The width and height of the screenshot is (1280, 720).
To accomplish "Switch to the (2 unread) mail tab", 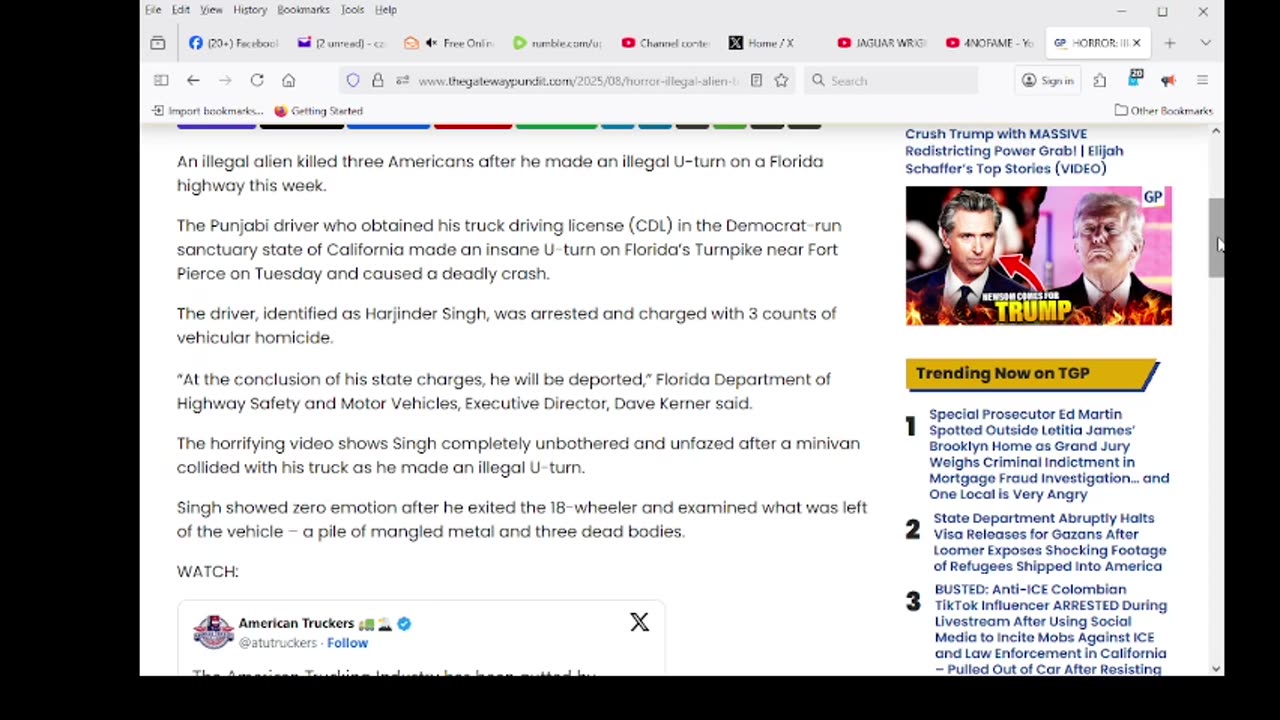I will point(341,43).
